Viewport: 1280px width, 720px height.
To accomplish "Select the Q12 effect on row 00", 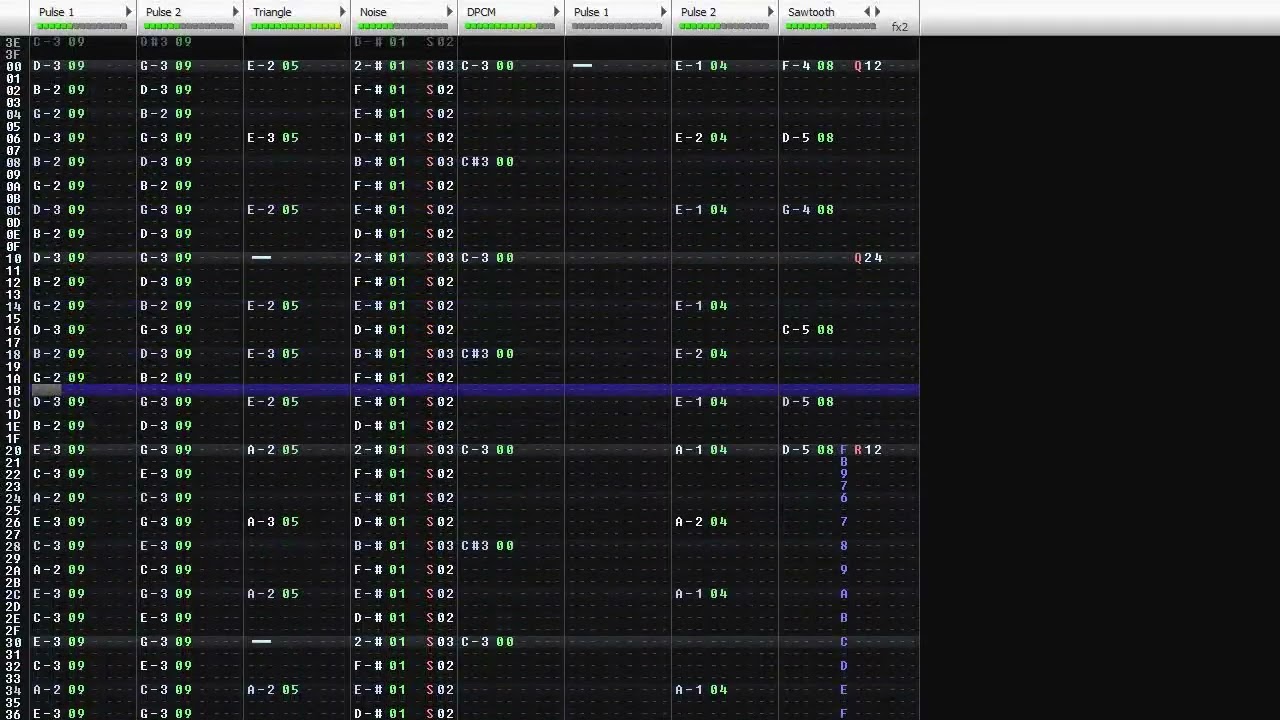I will pyautogui.click(x=868, y=66).
